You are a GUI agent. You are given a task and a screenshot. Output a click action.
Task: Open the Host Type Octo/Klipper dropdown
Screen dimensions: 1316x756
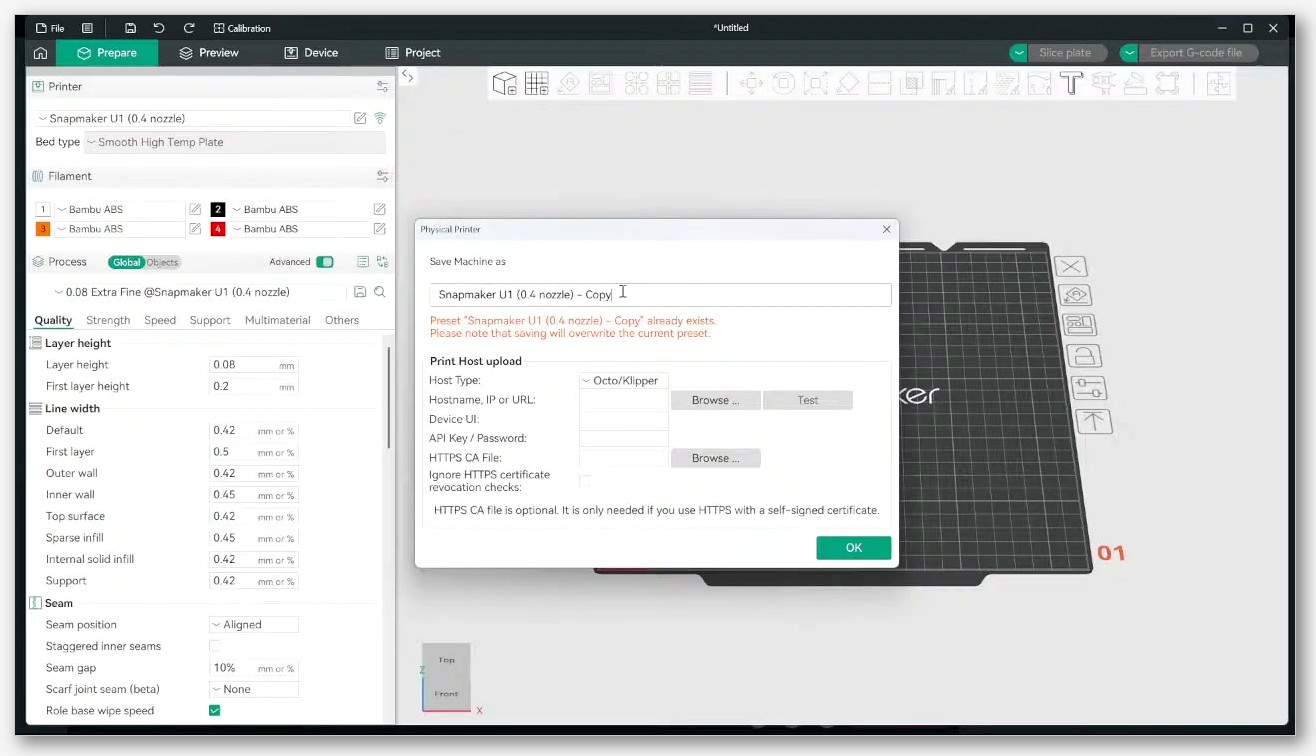(x=624, y=380)
